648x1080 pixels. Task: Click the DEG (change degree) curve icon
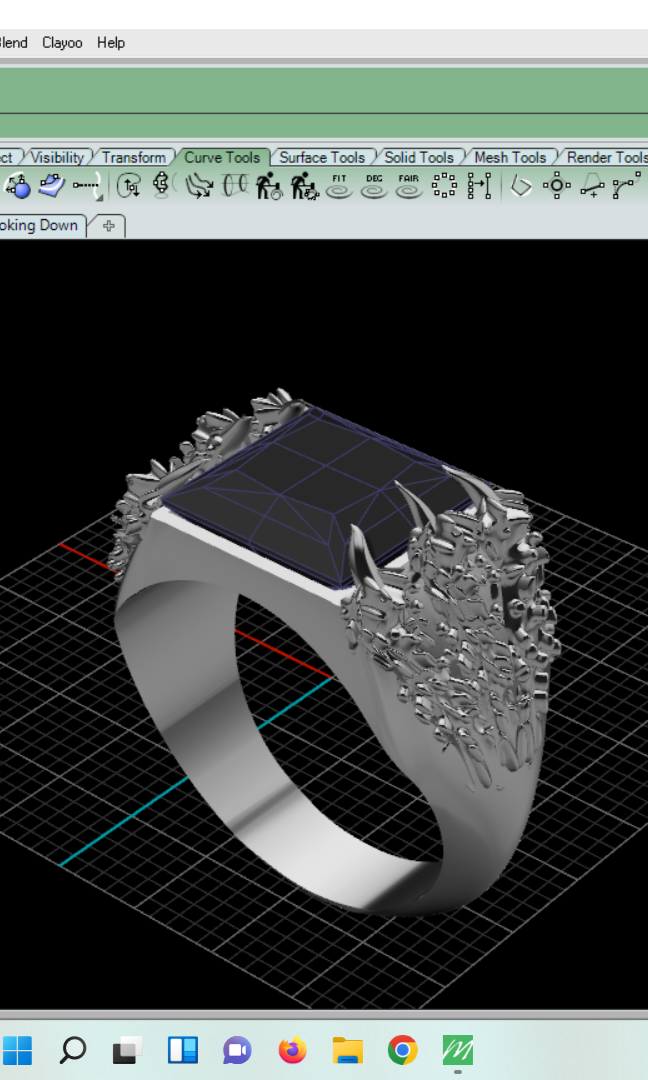click(374, 185)
